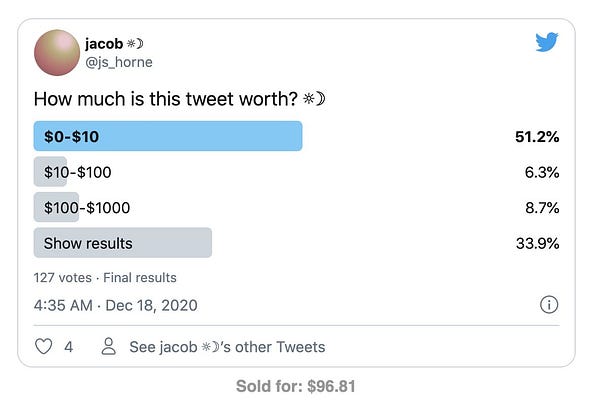Image resolution: width=600 pixels, height=406 pixels.
Task: Click the heart like icon
Action: click(43, 347)
